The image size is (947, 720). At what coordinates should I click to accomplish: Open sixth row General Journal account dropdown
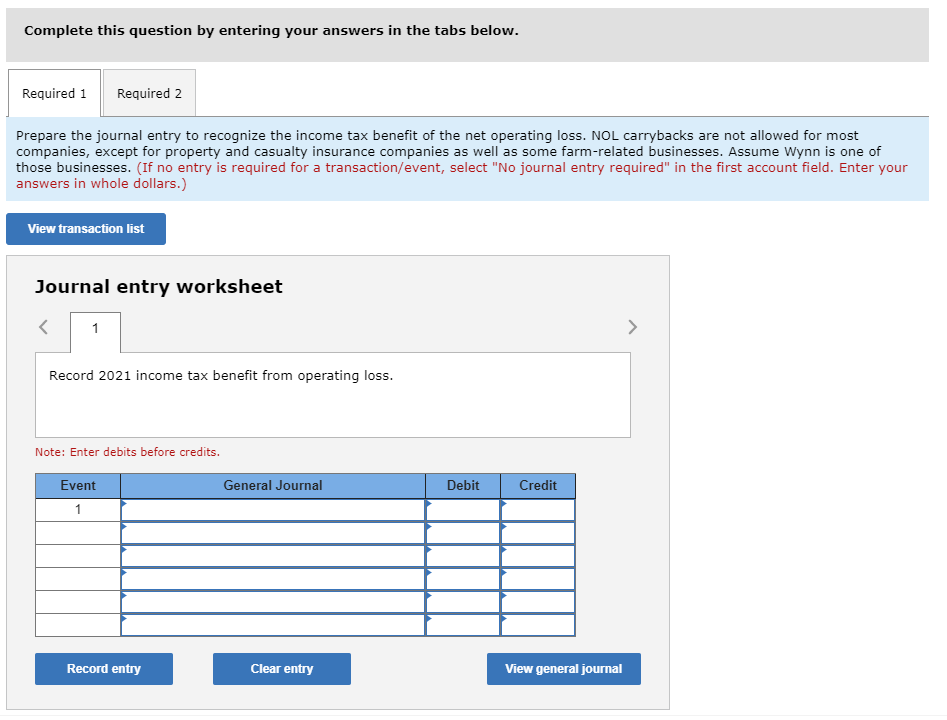(x=273, y=625)
